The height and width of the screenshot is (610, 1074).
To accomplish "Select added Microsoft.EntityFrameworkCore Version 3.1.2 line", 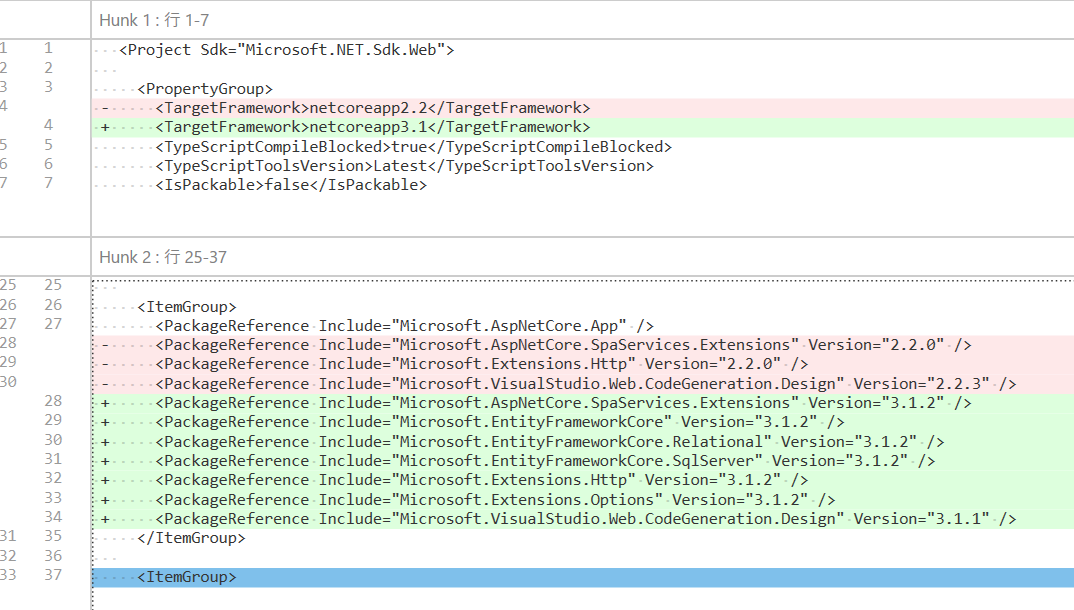I will point(582,422).
